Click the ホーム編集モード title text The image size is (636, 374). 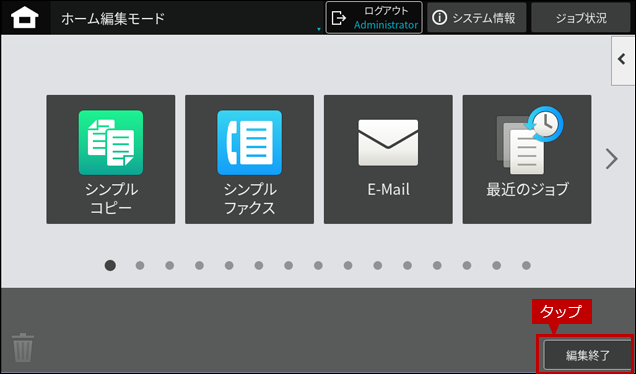[113, 18]
